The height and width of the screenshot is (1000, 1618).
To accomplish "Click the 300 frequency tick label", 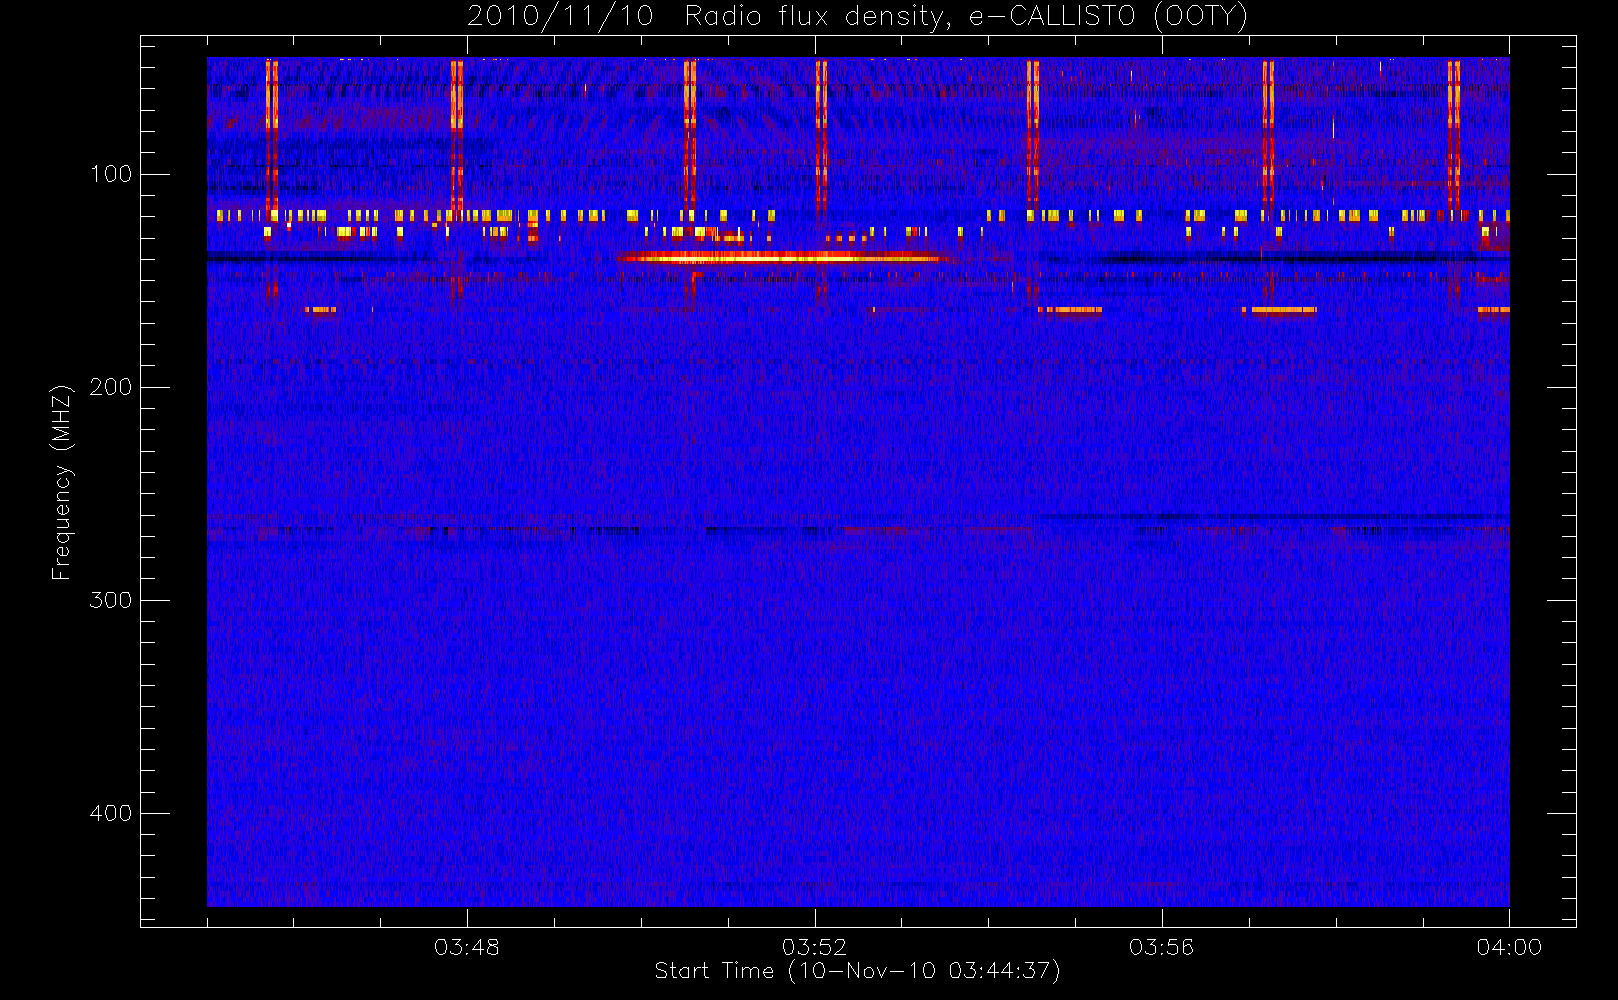I will [x=111, y=600].
